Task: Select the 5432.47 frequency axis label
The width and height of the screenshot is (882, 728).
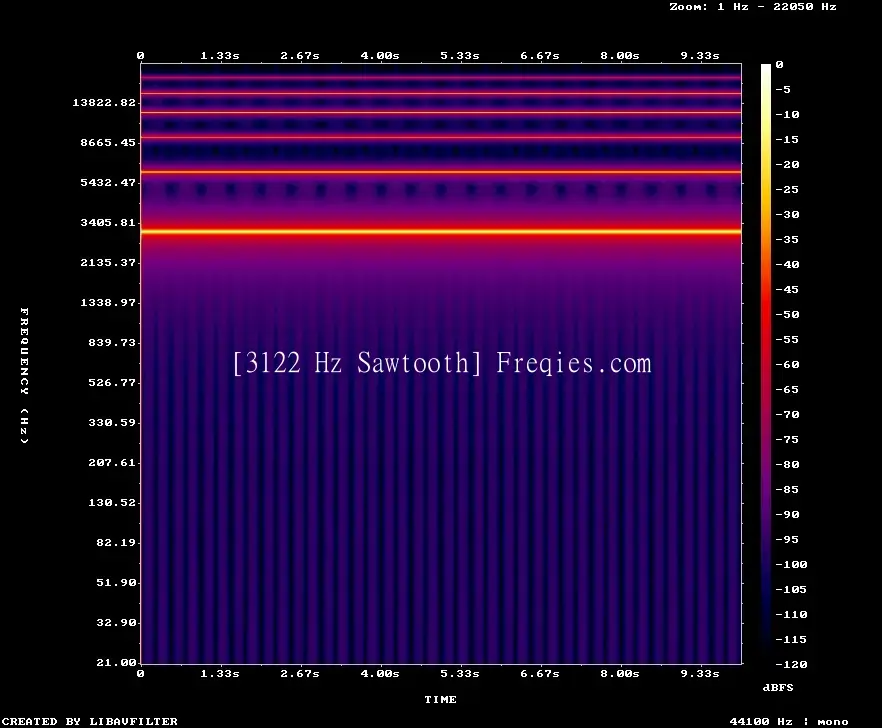Action: [108, 182]
